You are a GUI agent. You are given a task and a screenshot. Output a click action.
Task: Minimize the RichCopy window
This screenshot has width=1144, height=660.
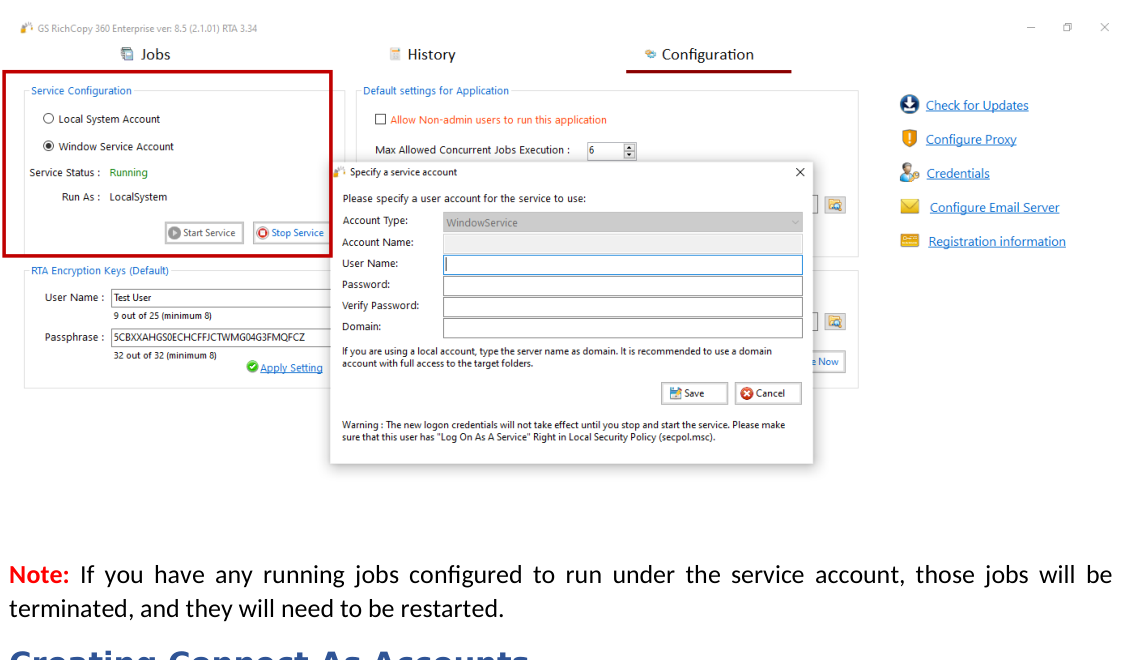click(1031, 28)
